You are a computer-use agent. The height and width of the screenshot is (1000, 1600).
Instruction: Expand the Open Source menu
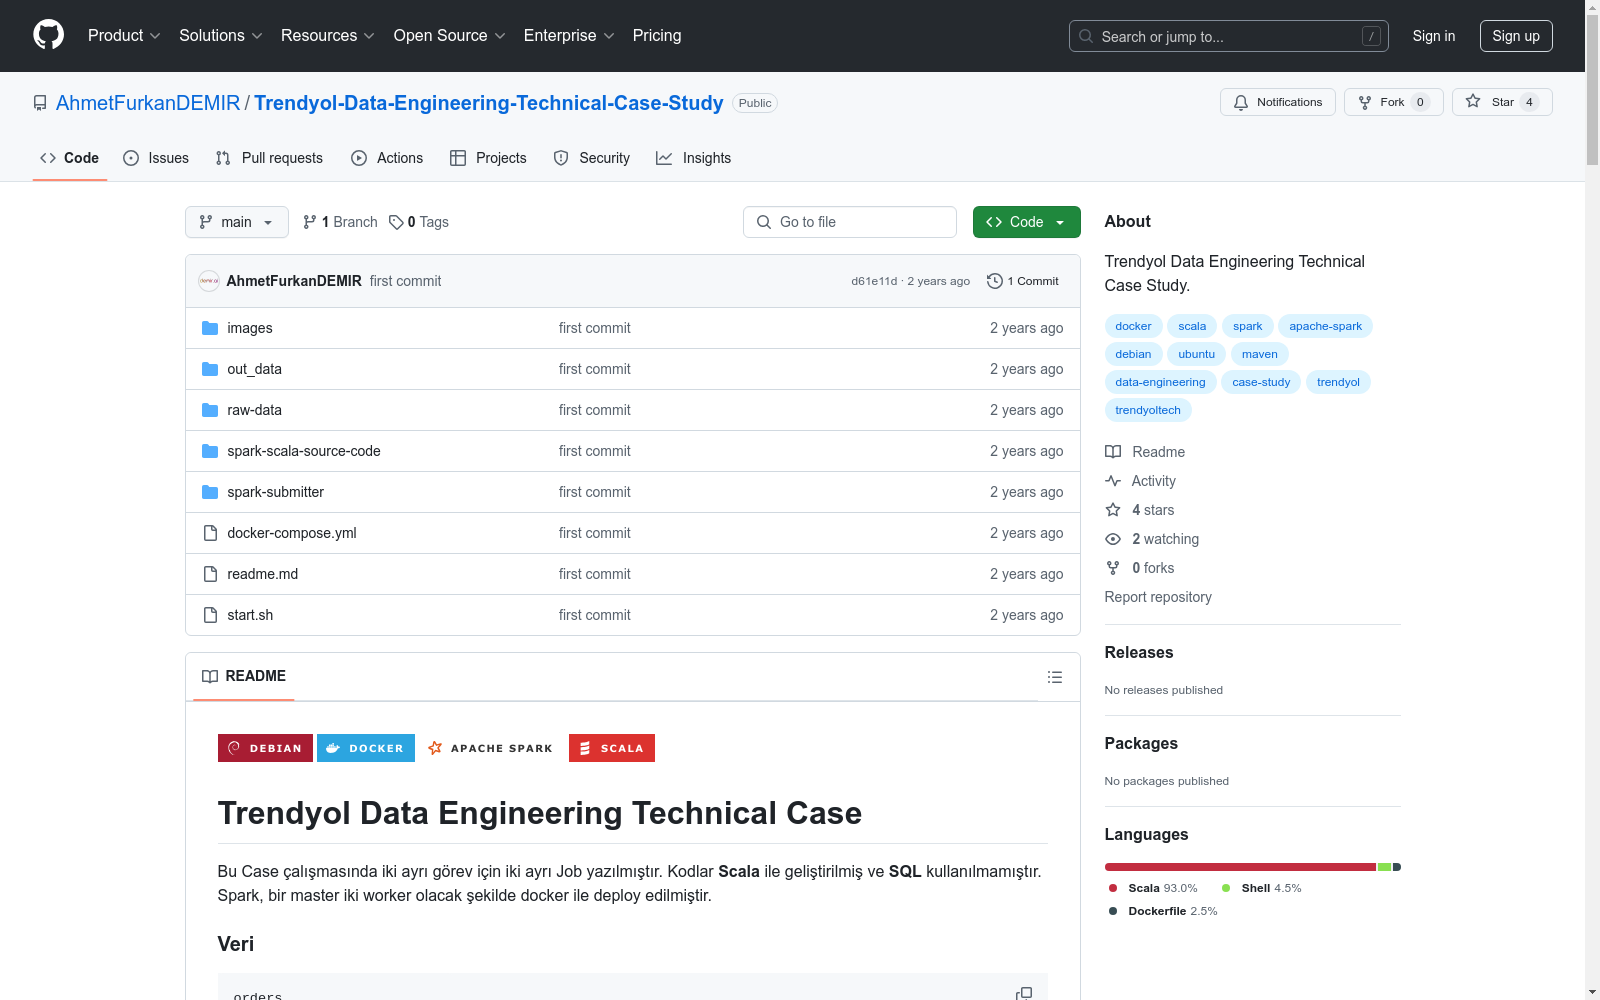[450, 36]
